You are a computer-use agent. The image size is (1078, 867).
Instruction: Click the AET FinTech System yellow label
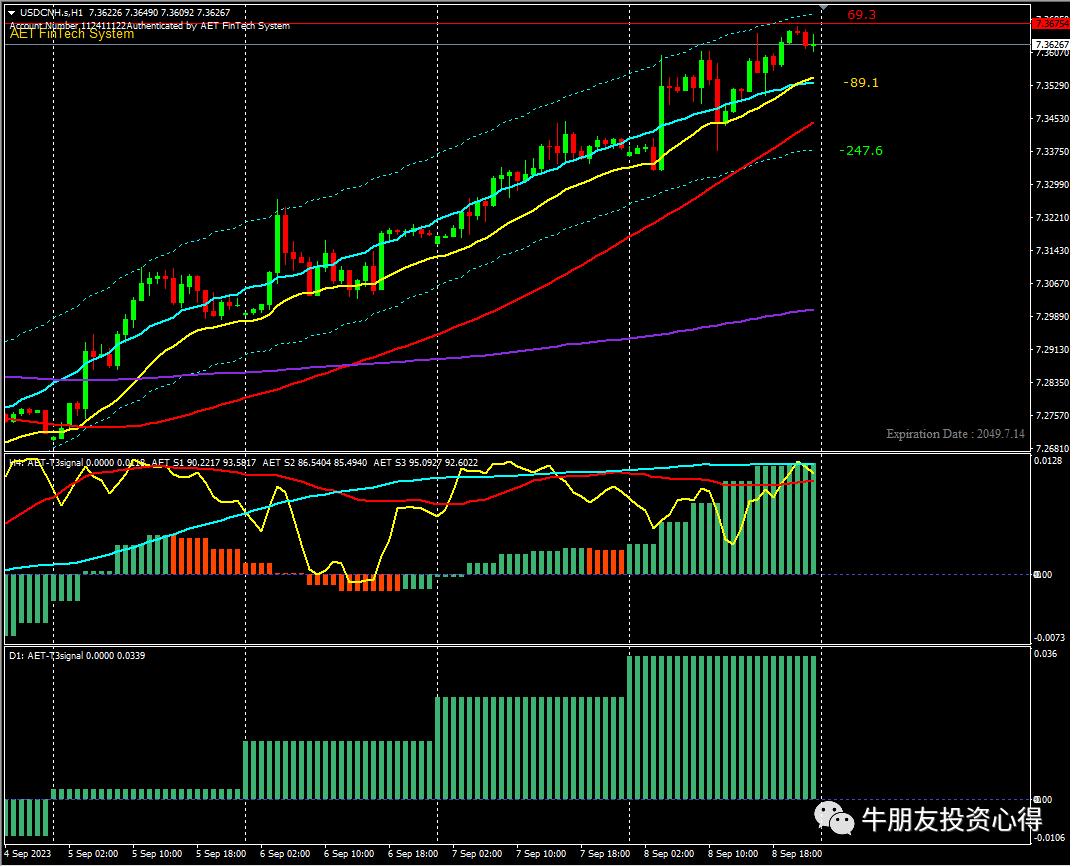[71, 34]
